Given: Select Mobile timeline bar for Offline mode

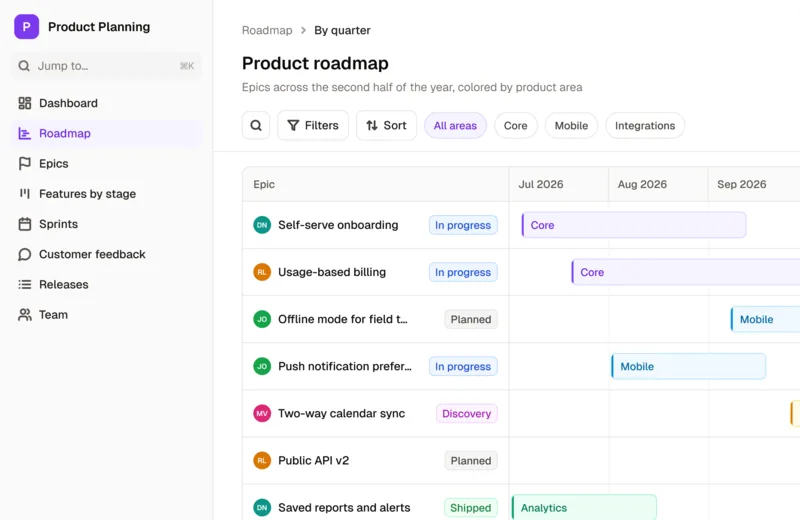Looking at the screenshot, I should (x=765, y=319).
